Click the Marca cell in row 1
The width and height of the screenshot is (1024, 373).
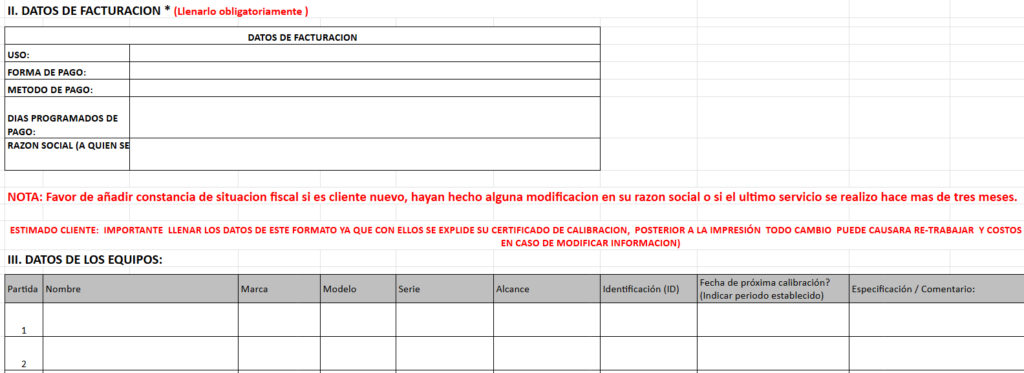point(279,319)
